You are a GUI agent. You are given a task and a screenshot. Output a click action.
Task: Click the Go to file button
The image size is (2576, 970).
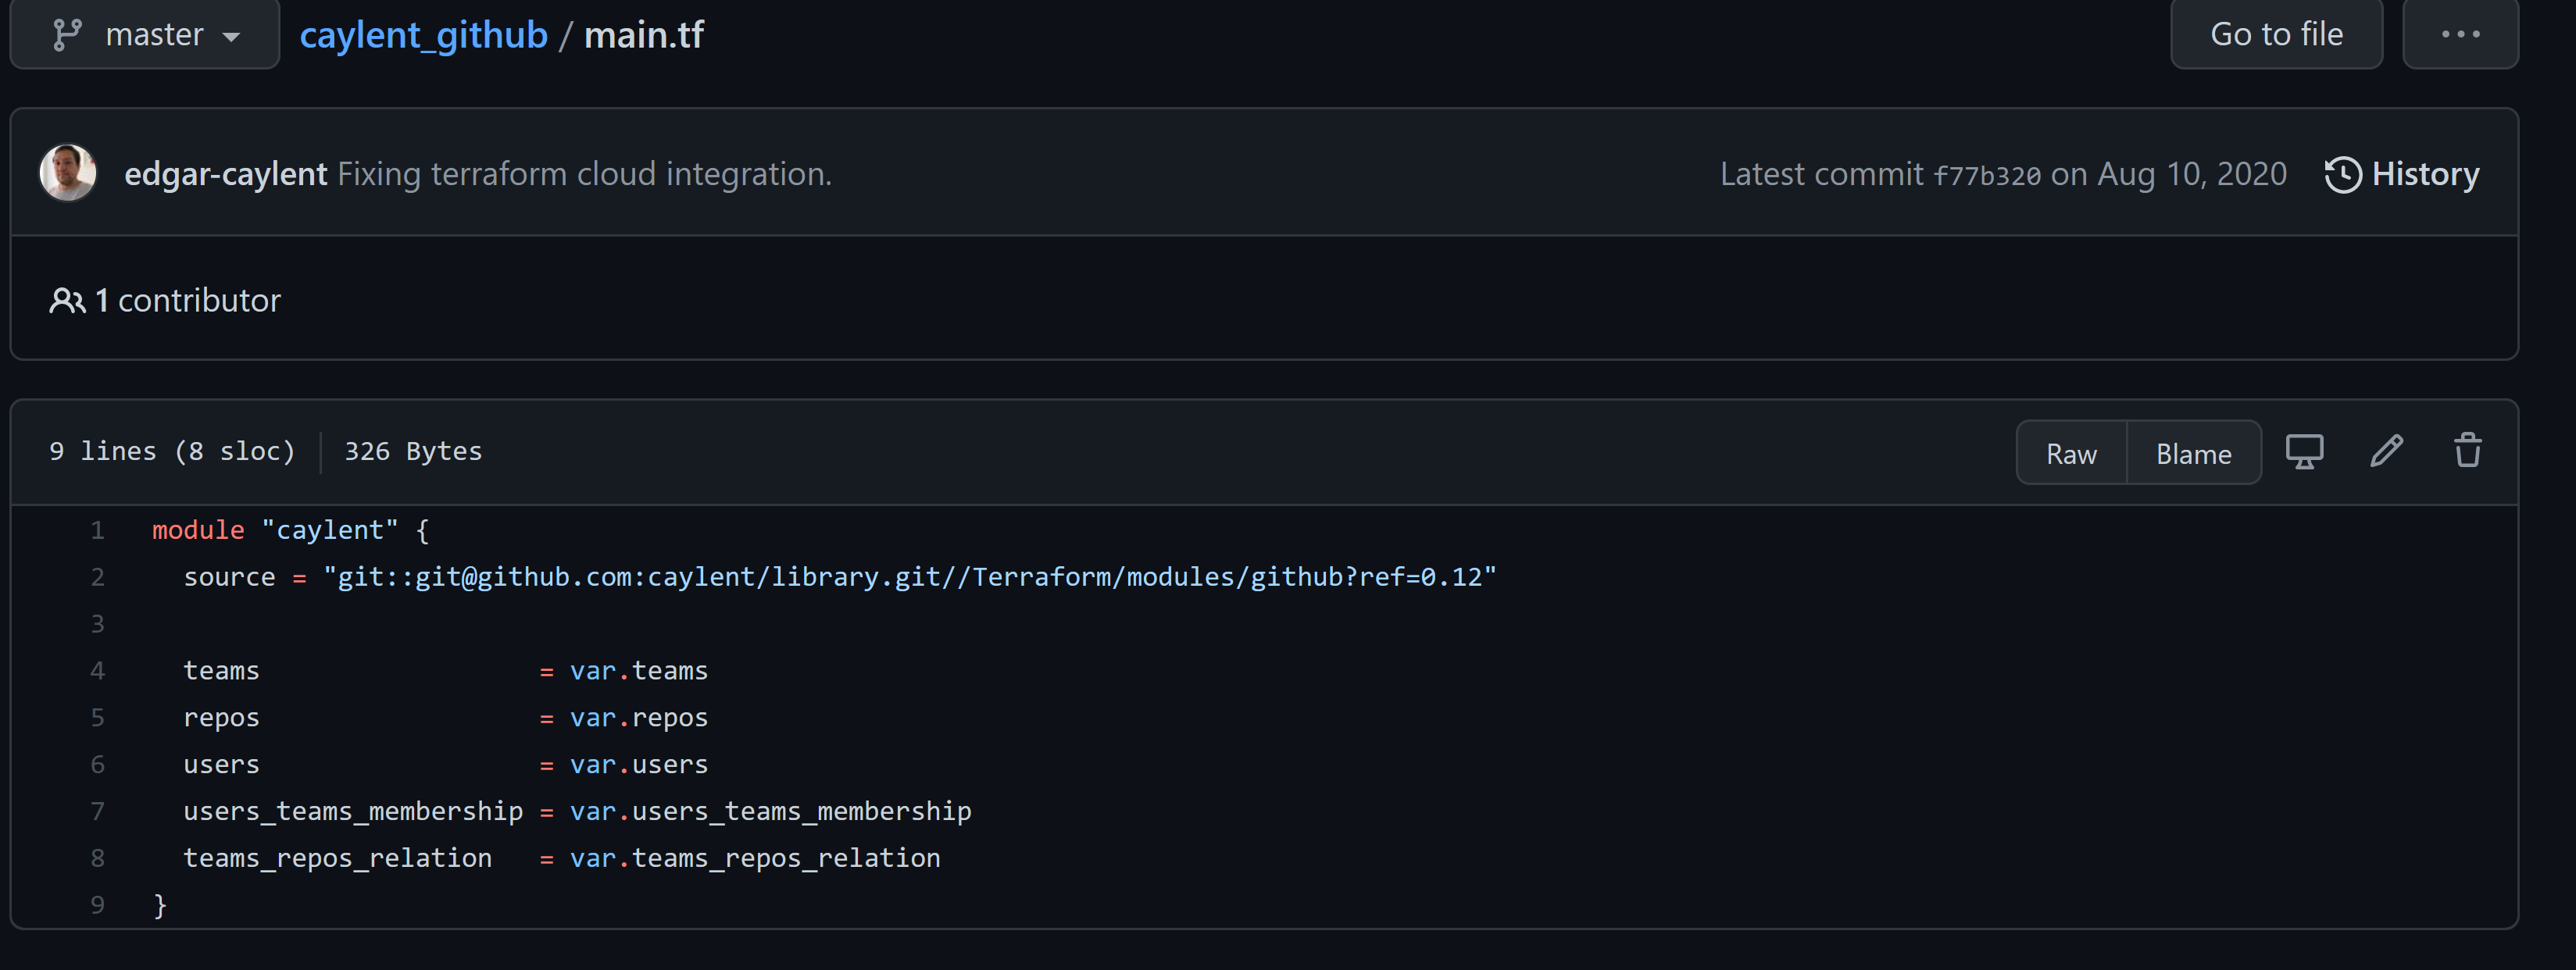tap(2276, 33)
